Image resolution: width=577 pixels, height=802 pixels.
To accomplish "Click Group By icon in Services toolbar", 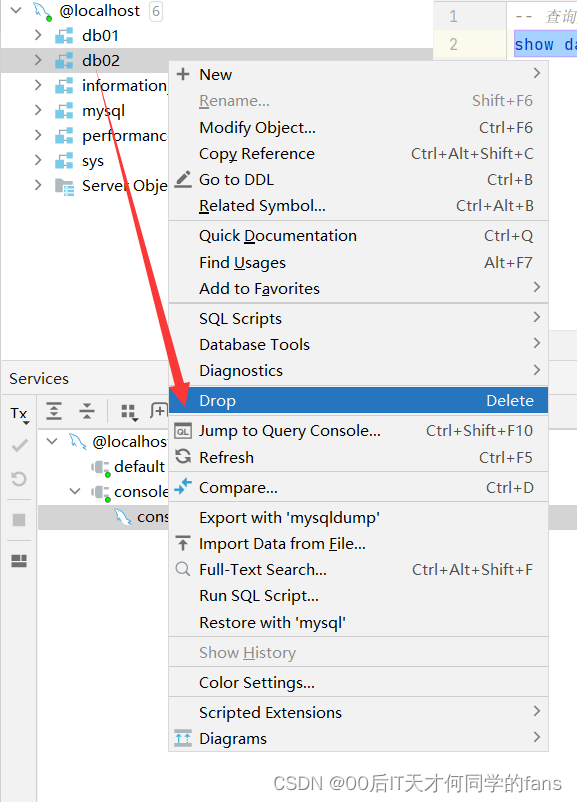I will point(129,412).
